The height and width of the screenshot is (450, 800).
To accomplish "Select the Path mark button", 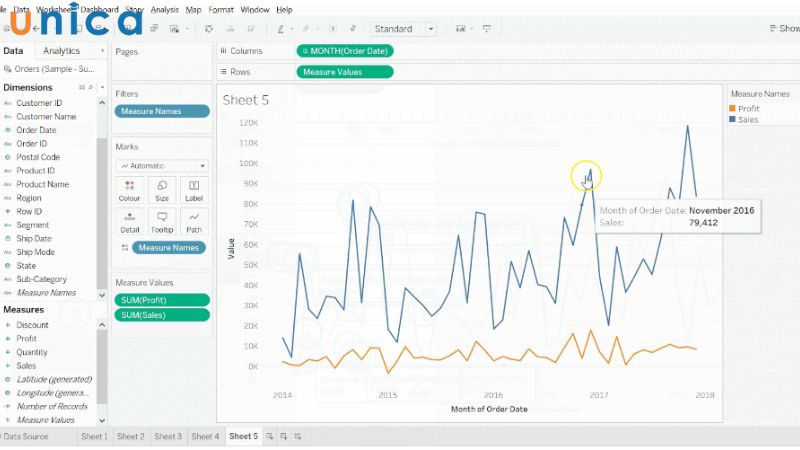I will click(x=194, y=221).
